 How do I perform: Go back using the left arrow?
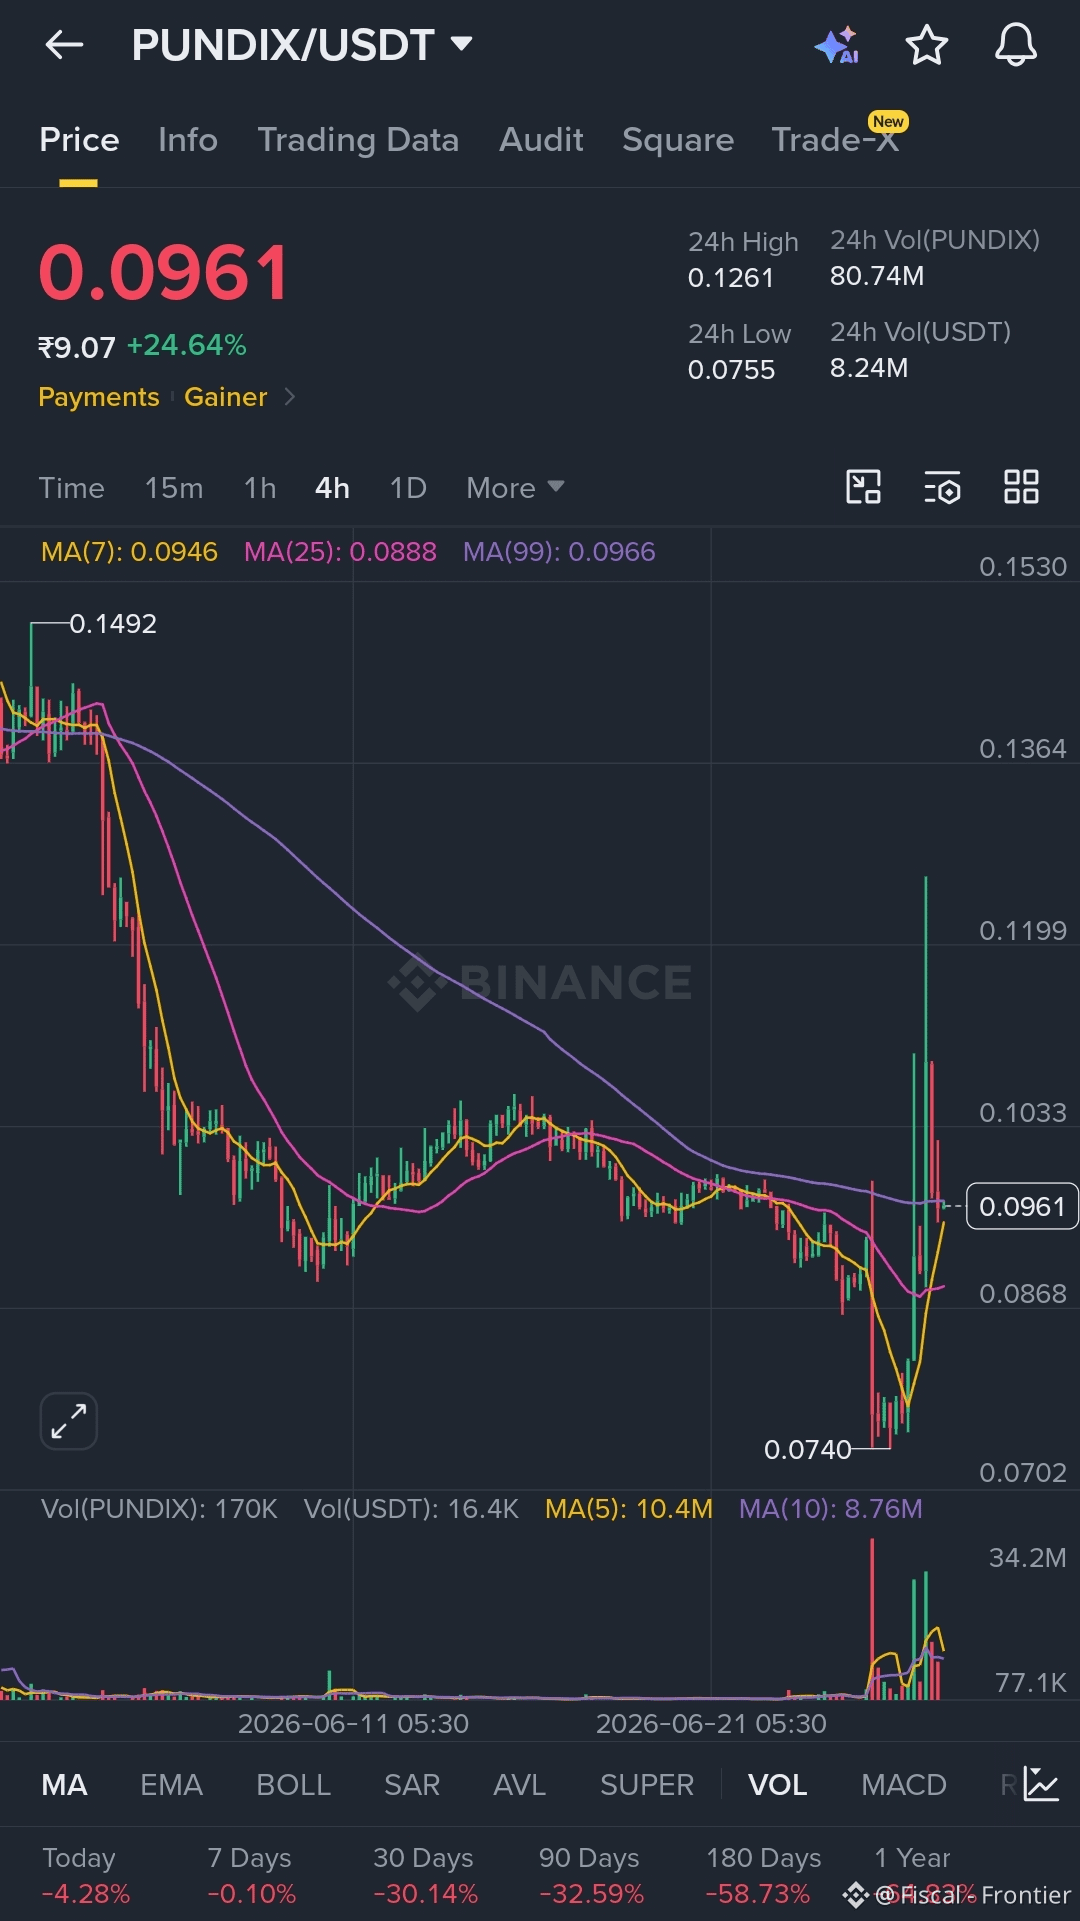64,45
